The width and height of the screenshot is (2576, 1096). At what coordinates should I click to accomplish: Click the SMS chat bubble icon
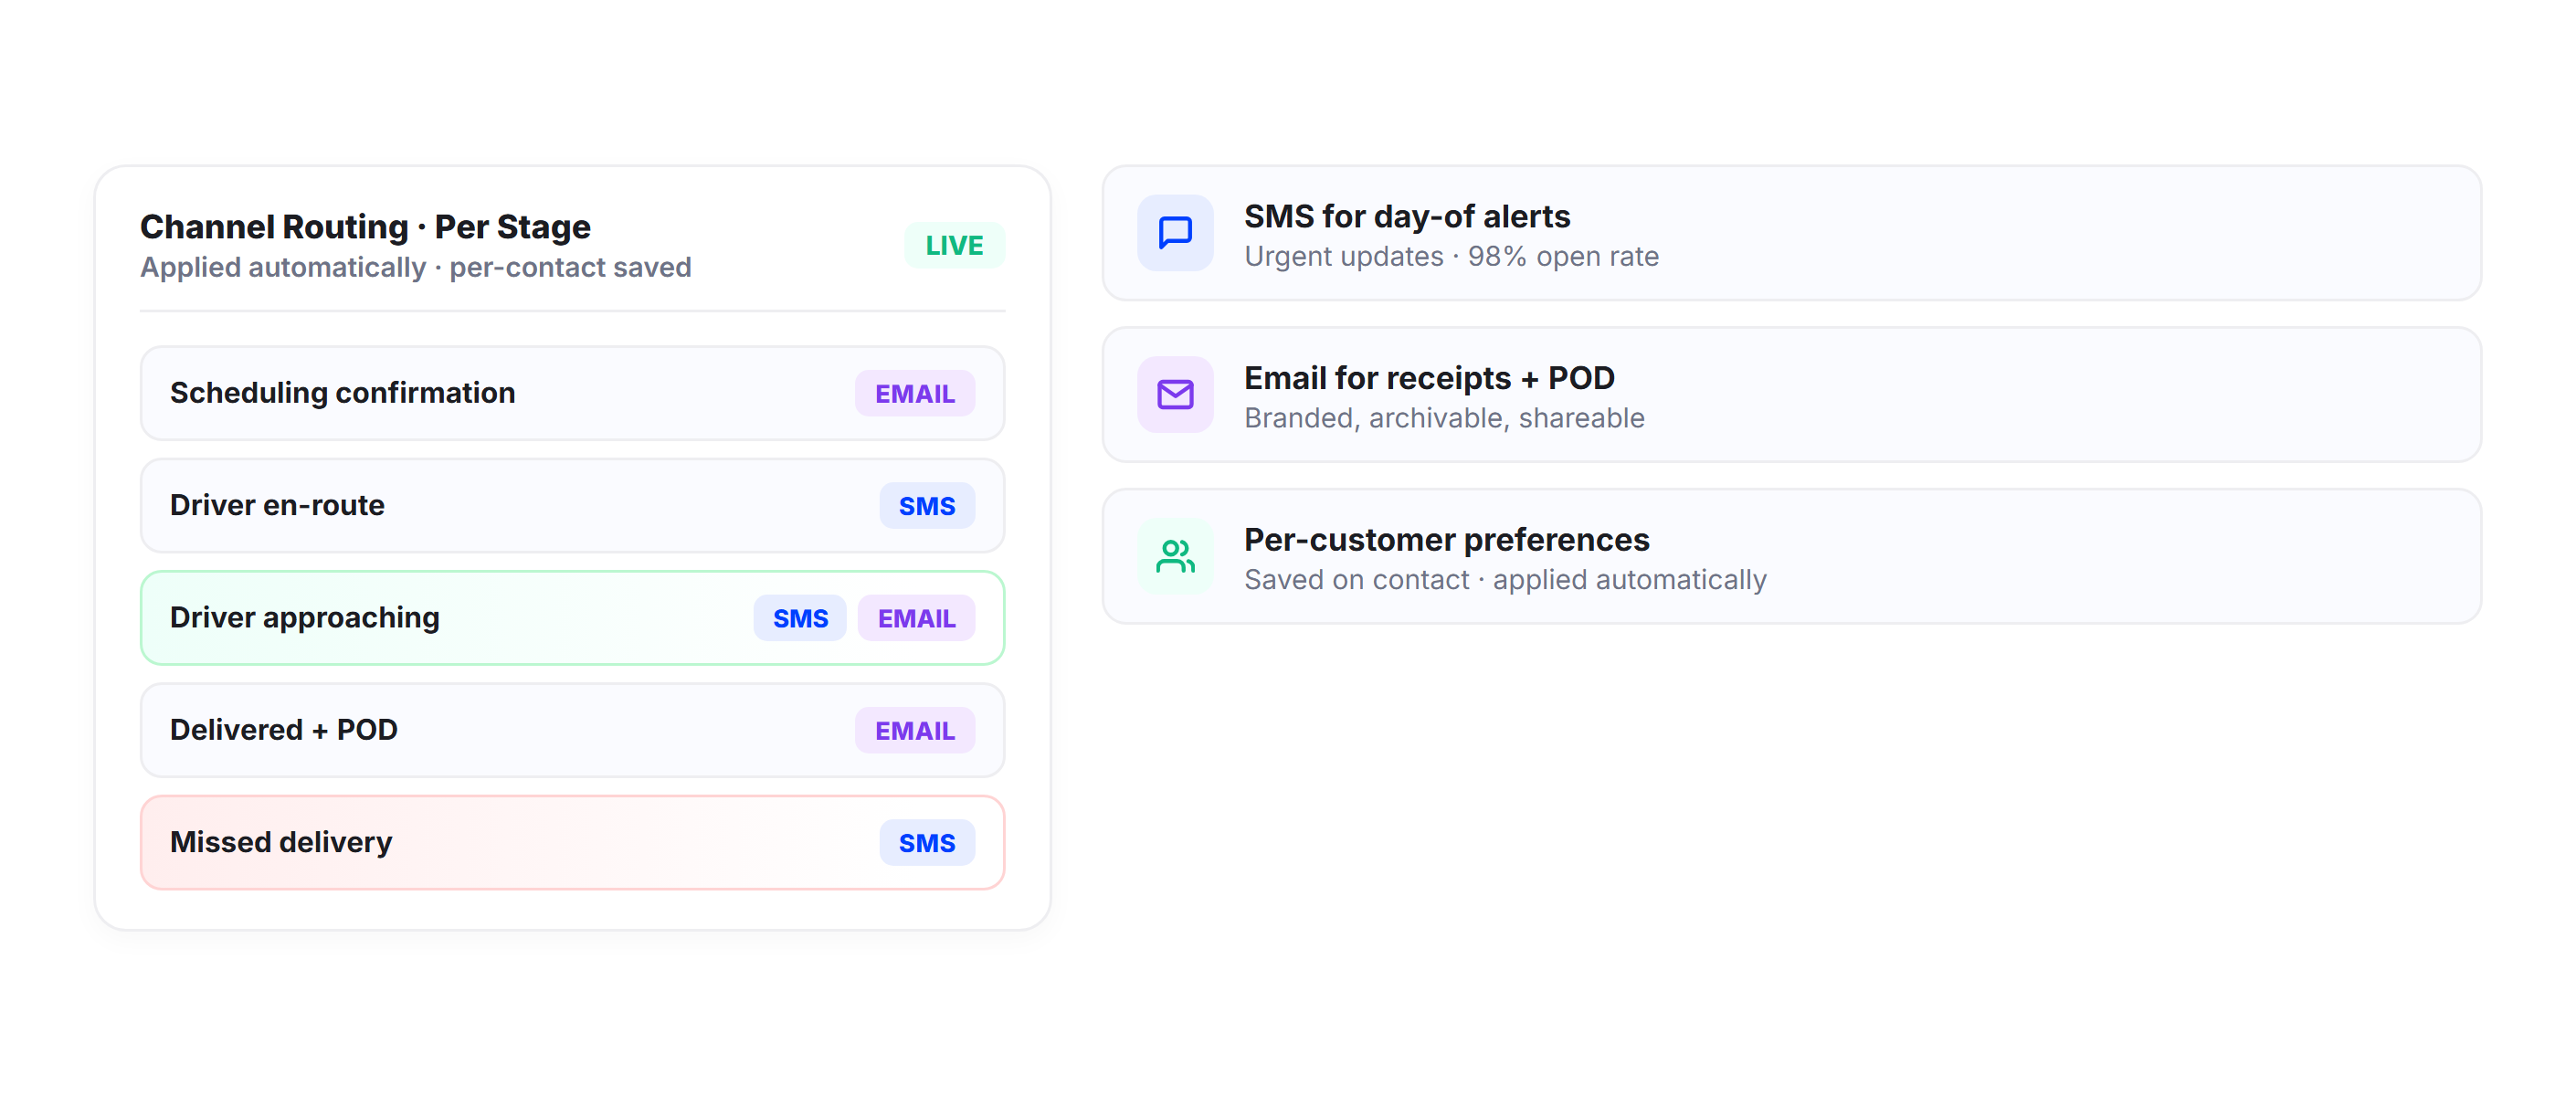[1175, 233]
